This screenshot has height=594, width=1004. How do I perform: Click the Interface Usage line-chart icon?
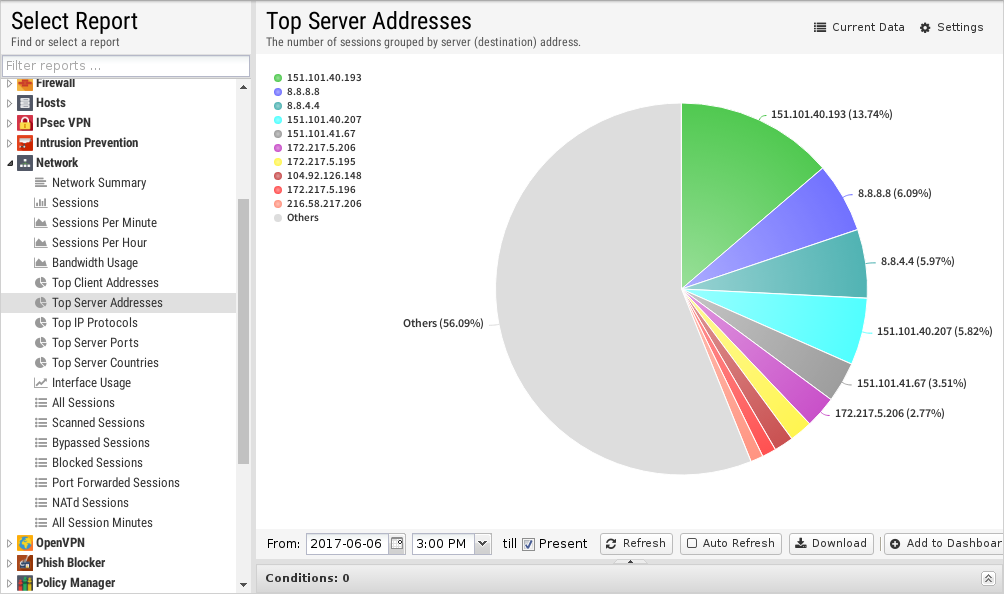[40, 383]
